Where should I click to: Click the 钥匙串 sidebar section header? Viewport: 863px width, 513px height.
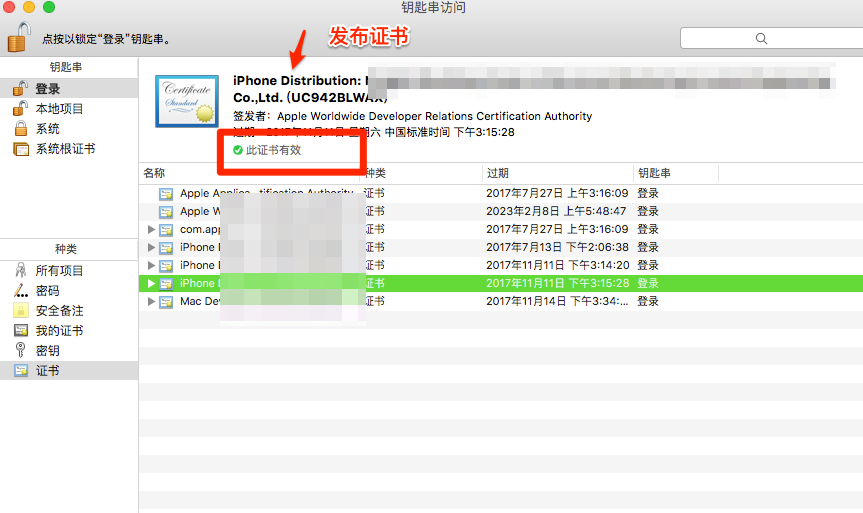[x=66, y=67]
